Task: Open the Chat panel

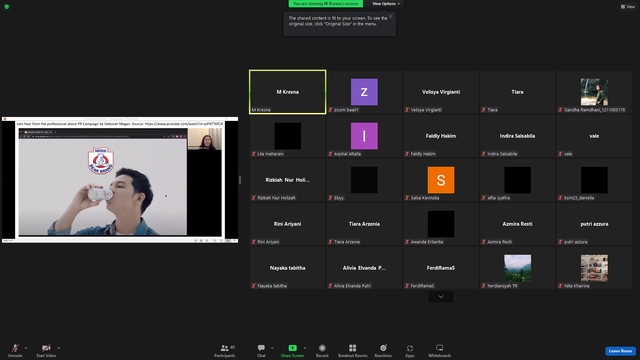Action: [x=261, y=350]
